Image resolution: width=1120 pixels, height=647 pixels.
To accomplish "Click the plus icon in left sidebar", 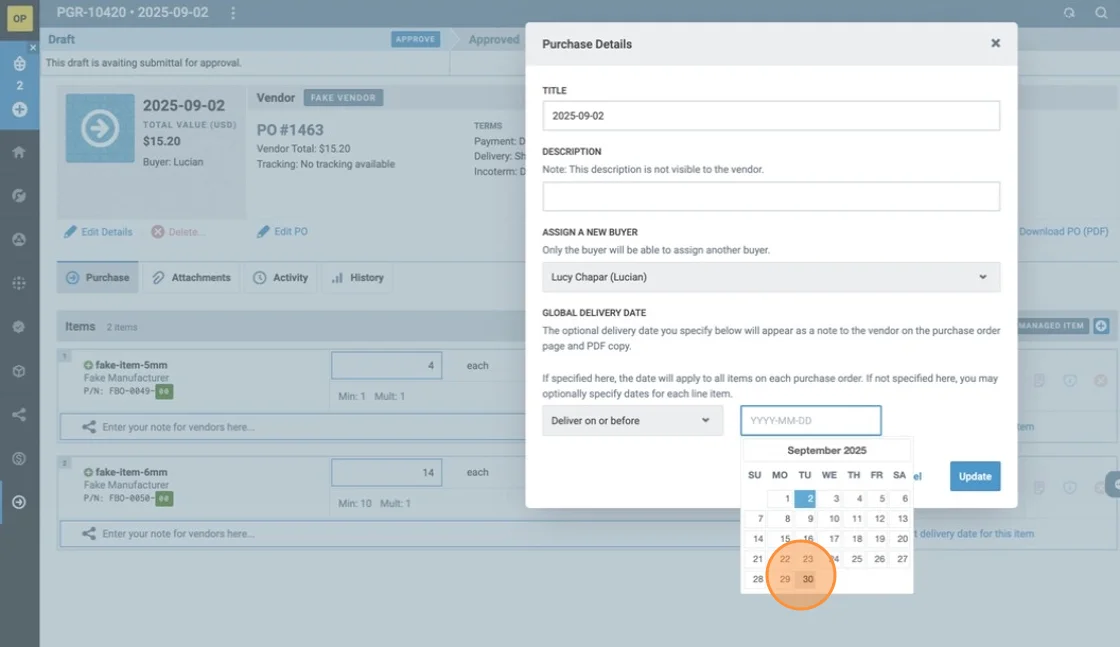I will (x=19, y=109).
